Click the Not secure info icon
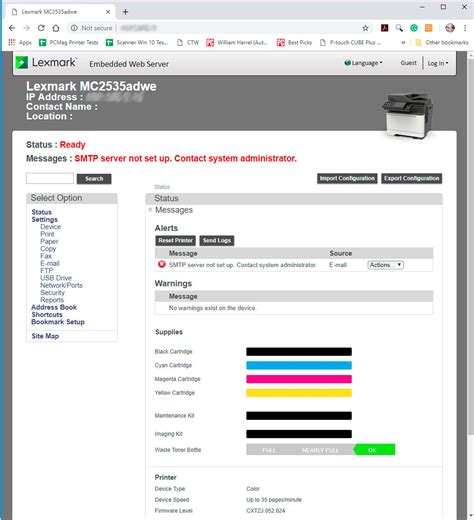 [74, 28]
